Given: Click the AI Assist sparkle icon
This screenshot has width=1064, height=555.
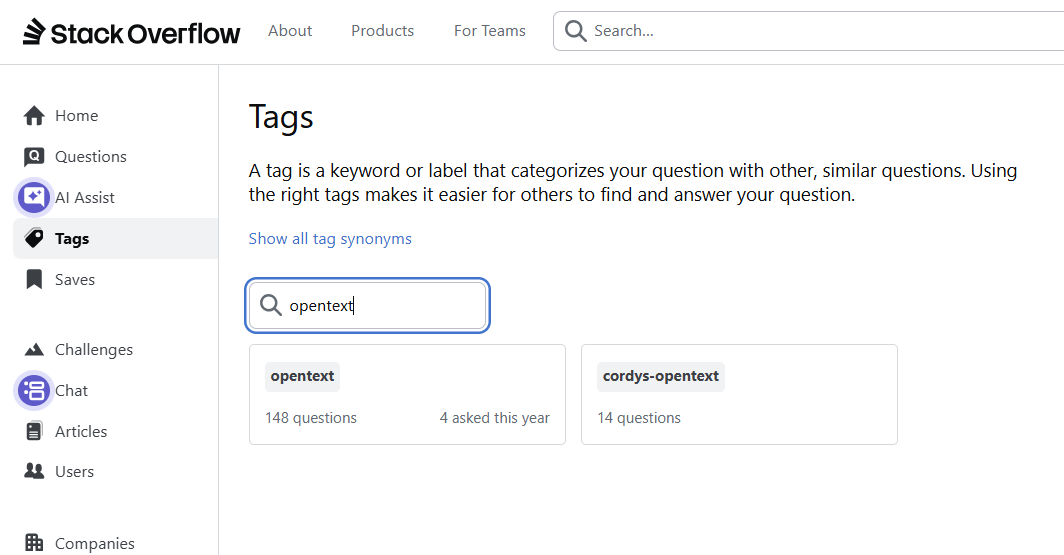Looking at the screenshot, I should click(x=34, y=197).
